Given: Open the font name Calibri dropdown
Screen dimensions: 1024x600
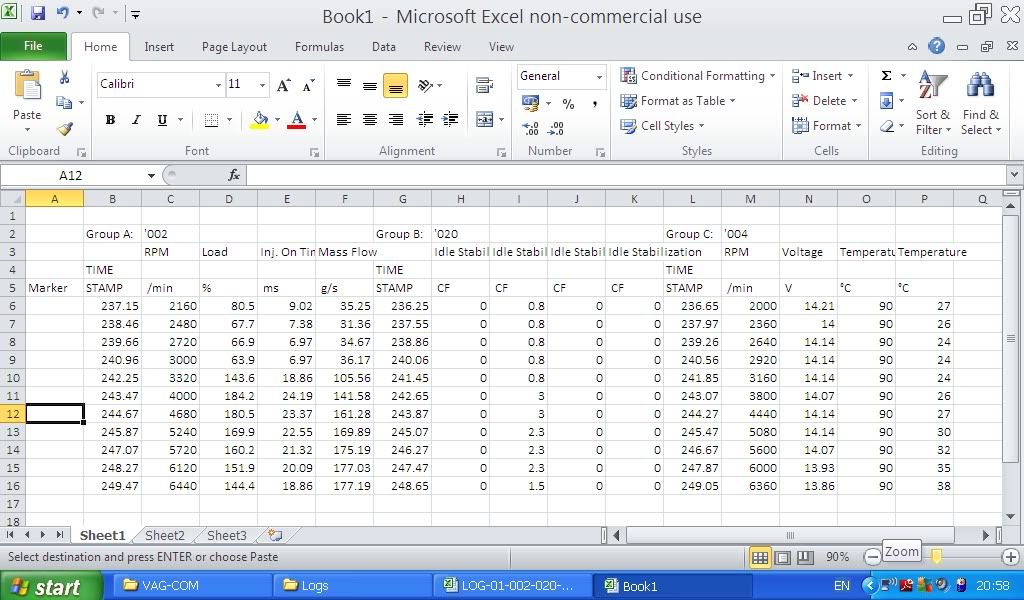Looking at the screenshot, I should [x=218, y=85].
